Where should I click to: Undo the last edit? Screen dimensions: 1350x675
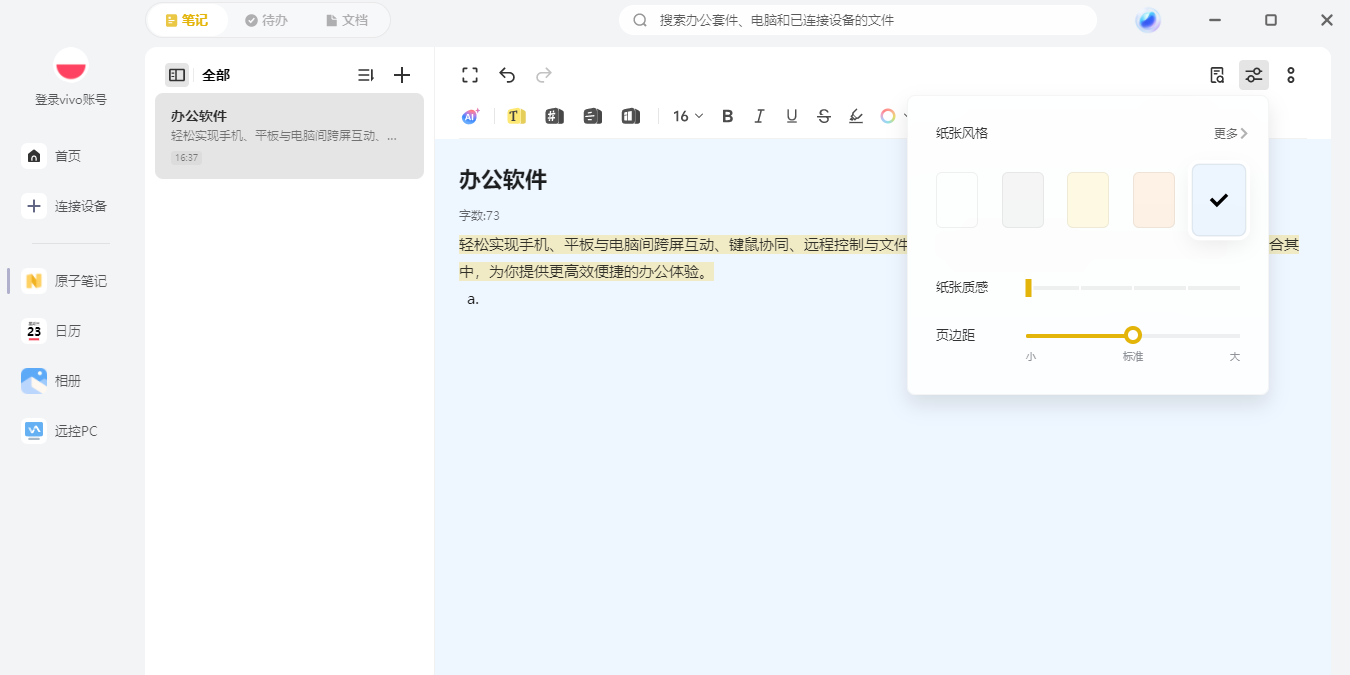507,75
